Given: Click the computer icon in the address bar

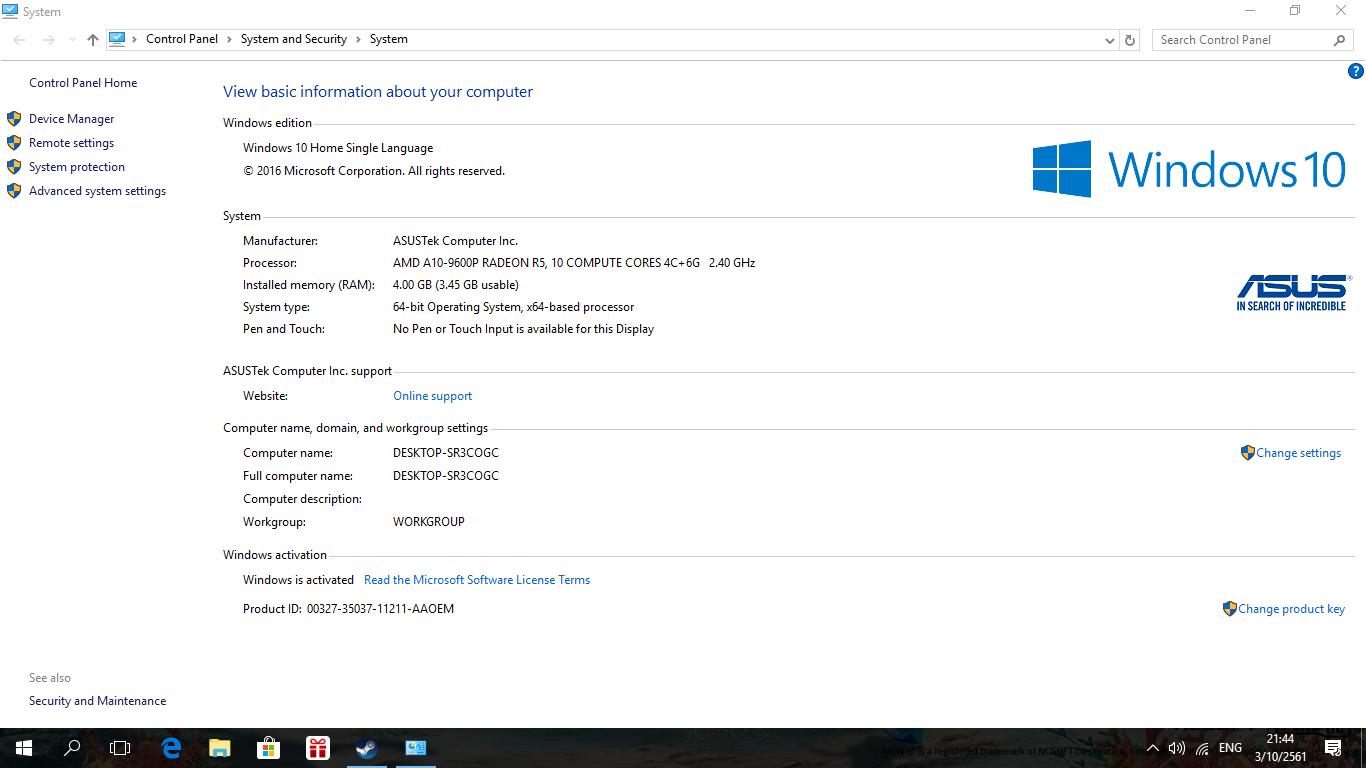Looking at the screenshot, I should [x=117, y=39].
